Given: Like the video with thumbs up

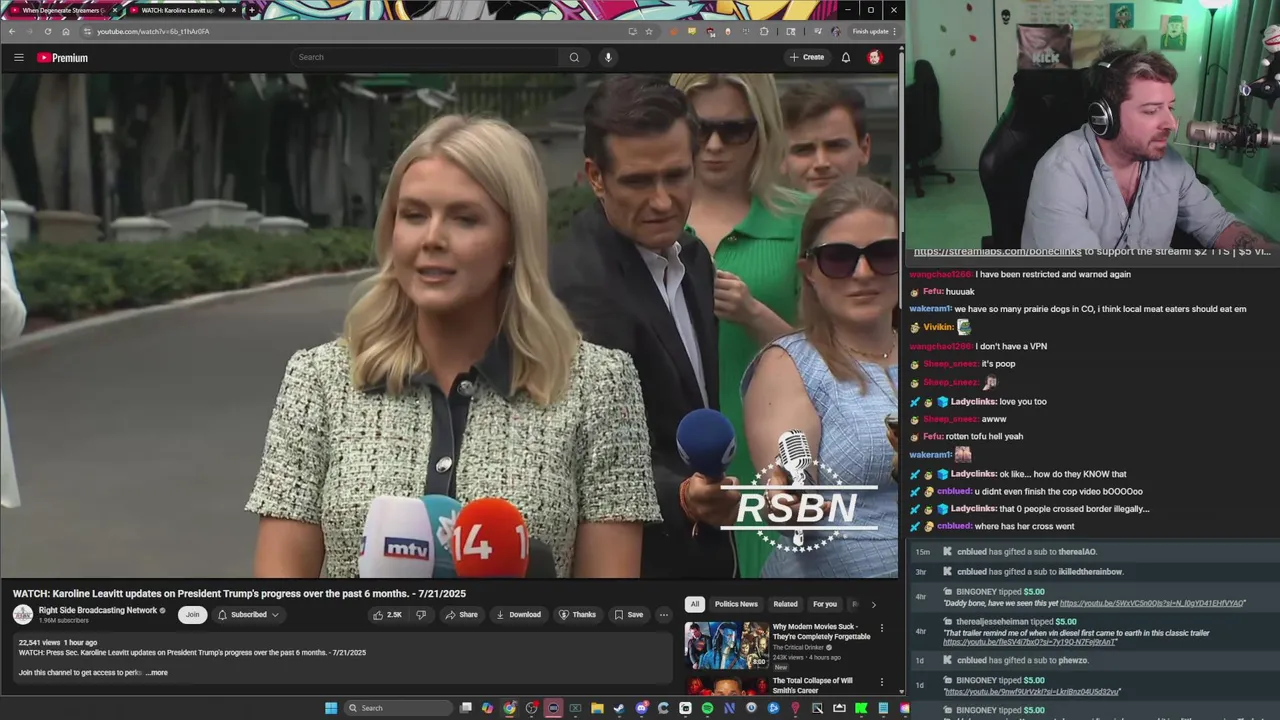Looking at the screenshot, I should (387, 615).
